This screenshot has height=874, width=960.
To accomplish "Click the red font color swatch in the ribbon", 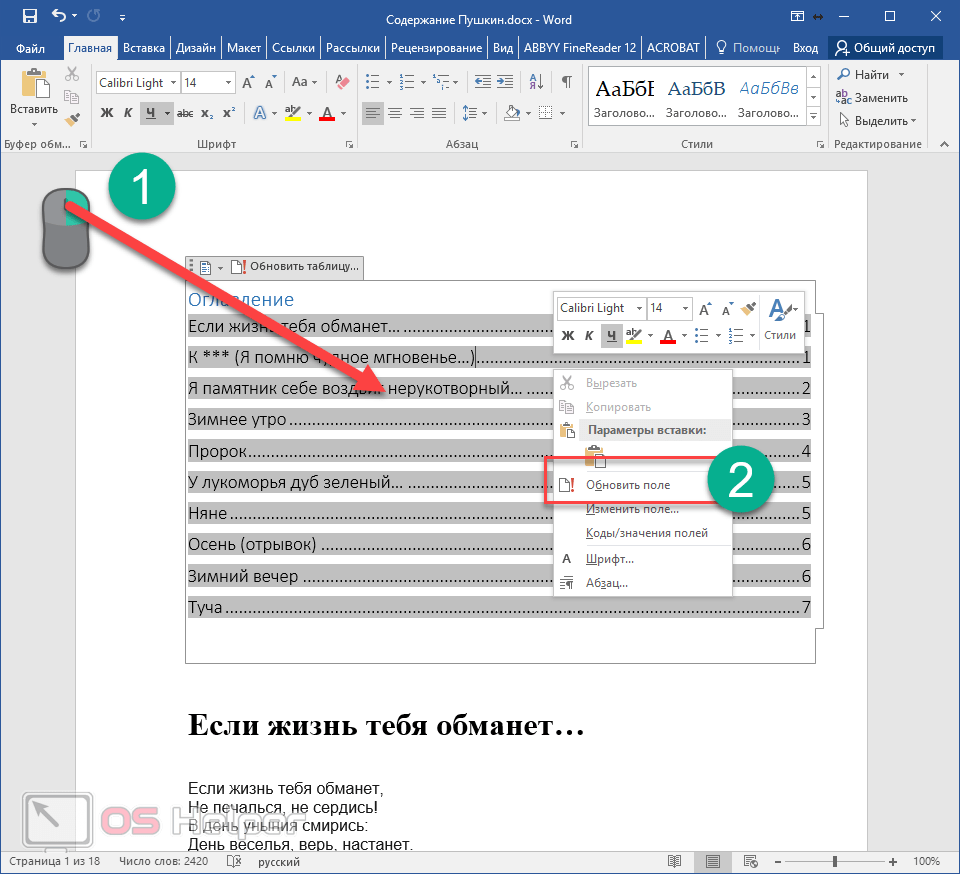I will pyautogui.click(x=325, y=114).
